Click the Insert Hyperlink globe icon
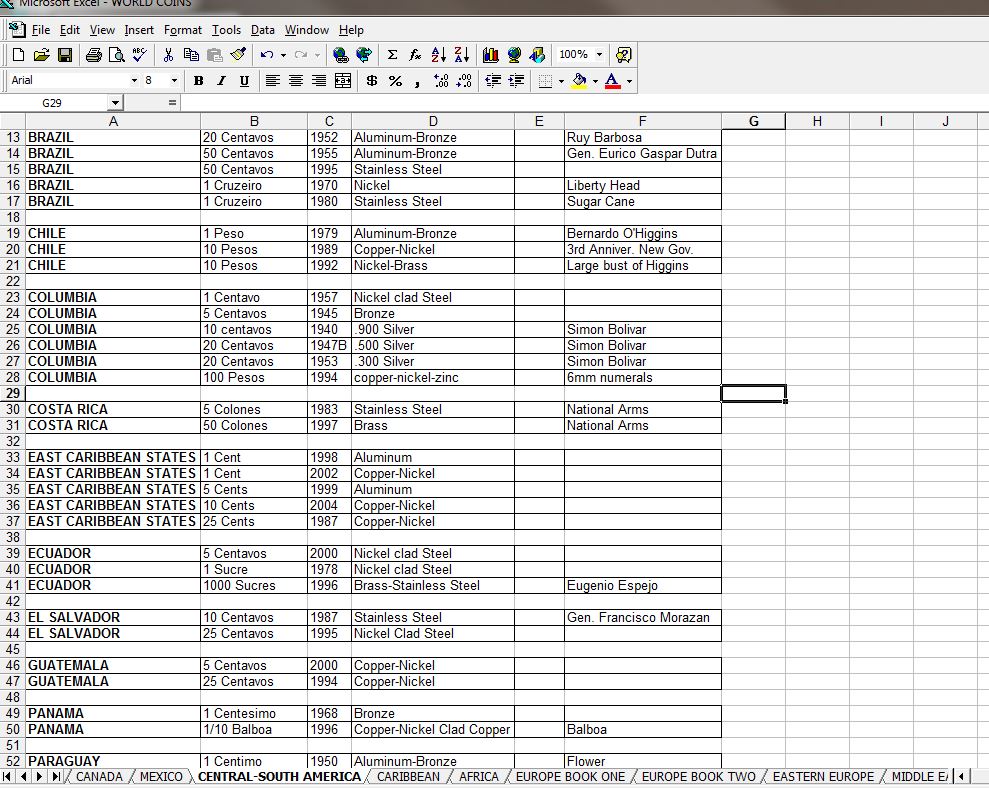This screenshot has width=989, height=788. click(340, 55)
